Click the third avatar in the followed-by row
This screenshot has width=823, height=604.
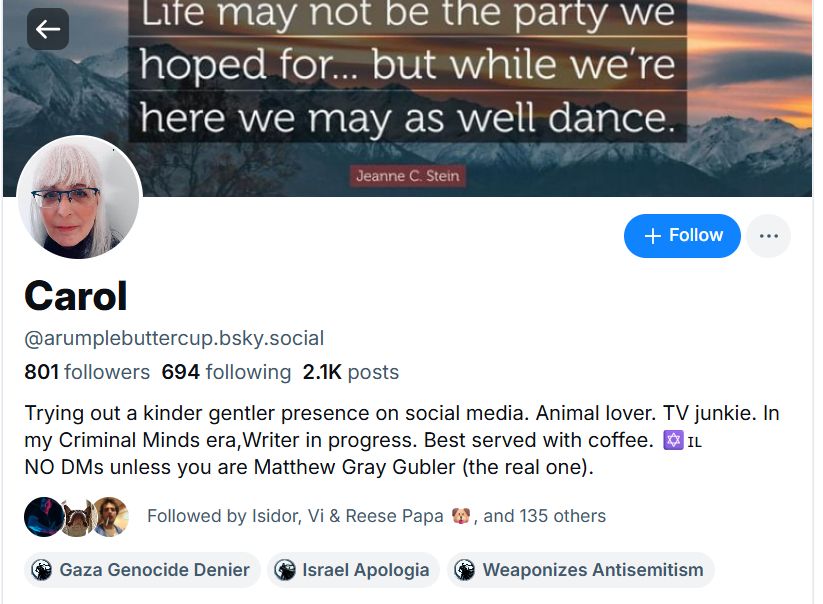(x=113, y=517)
